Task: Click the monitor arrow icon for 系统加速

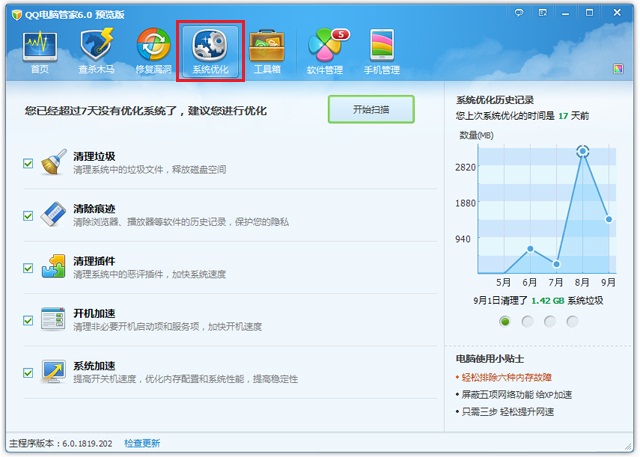Action: pos(53,371)
